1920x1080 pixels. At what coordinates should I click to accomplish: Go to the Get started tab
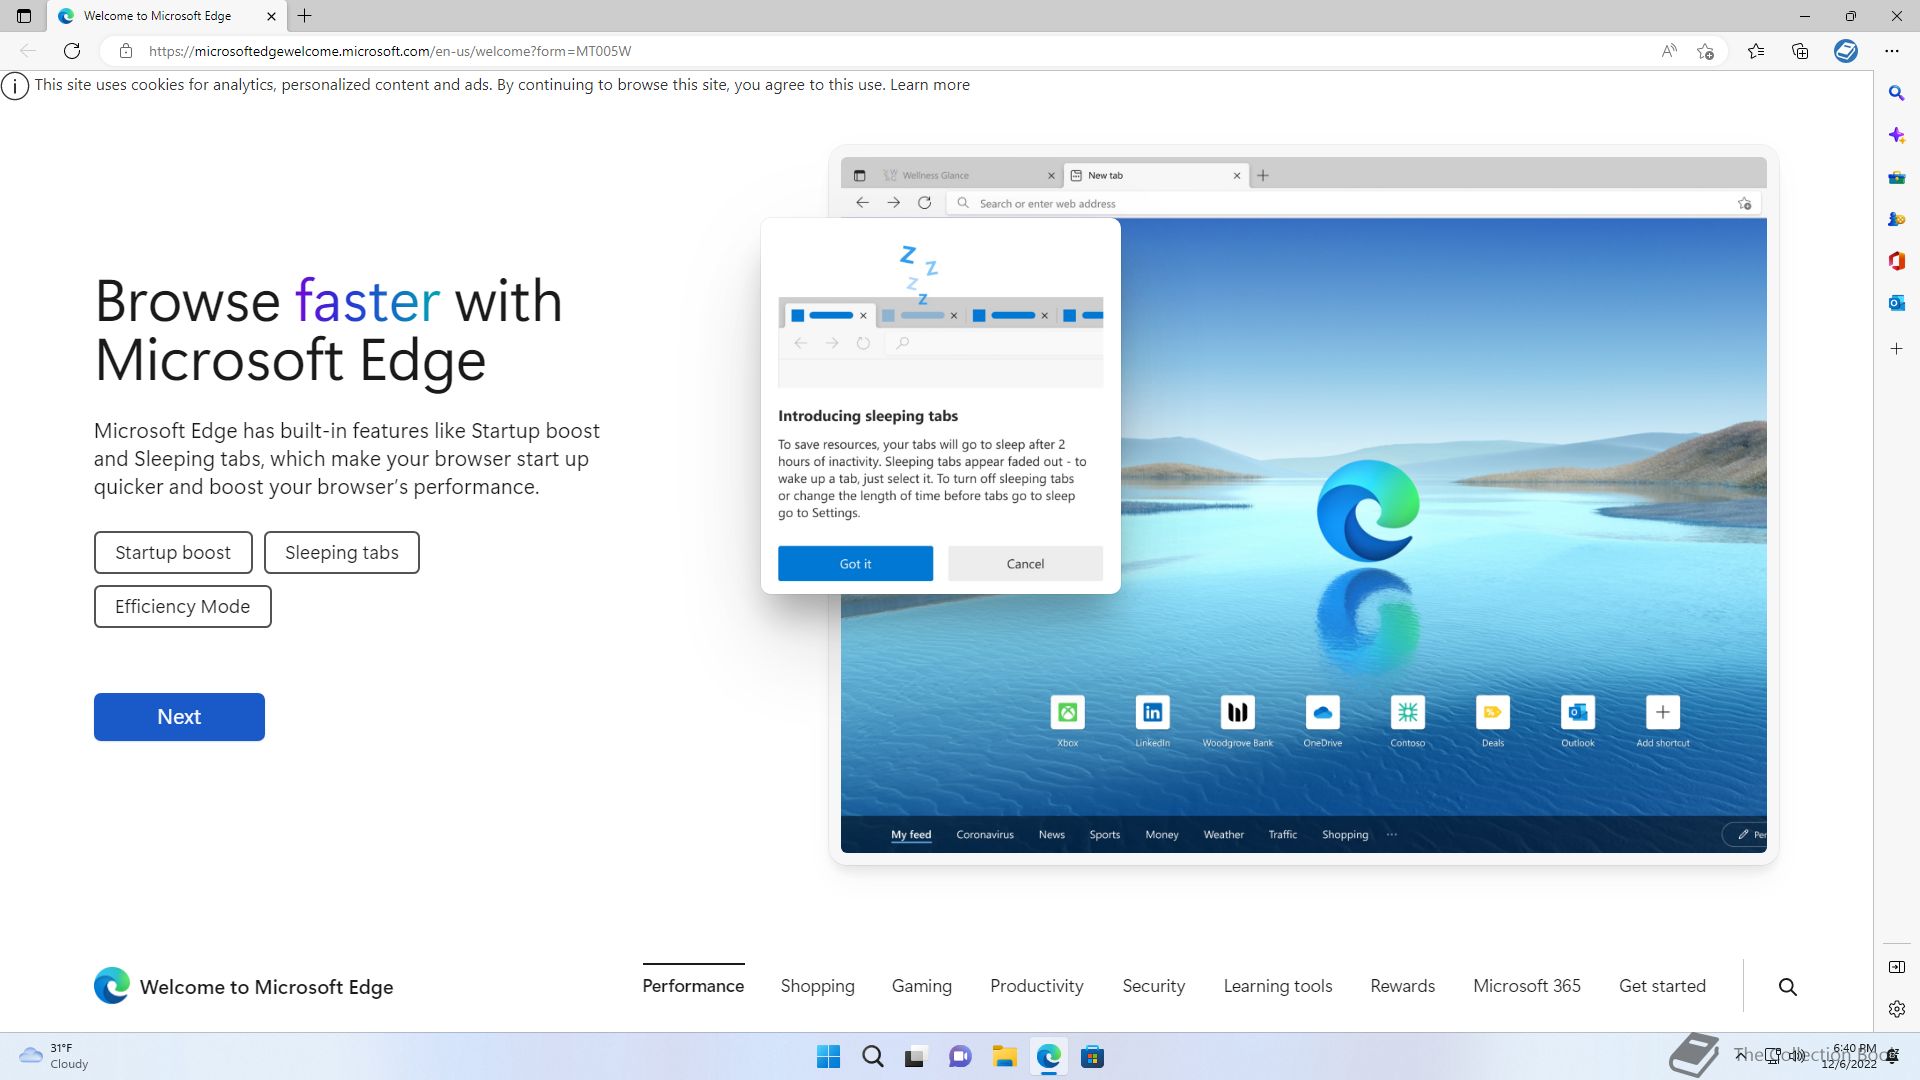[1662, 986]
